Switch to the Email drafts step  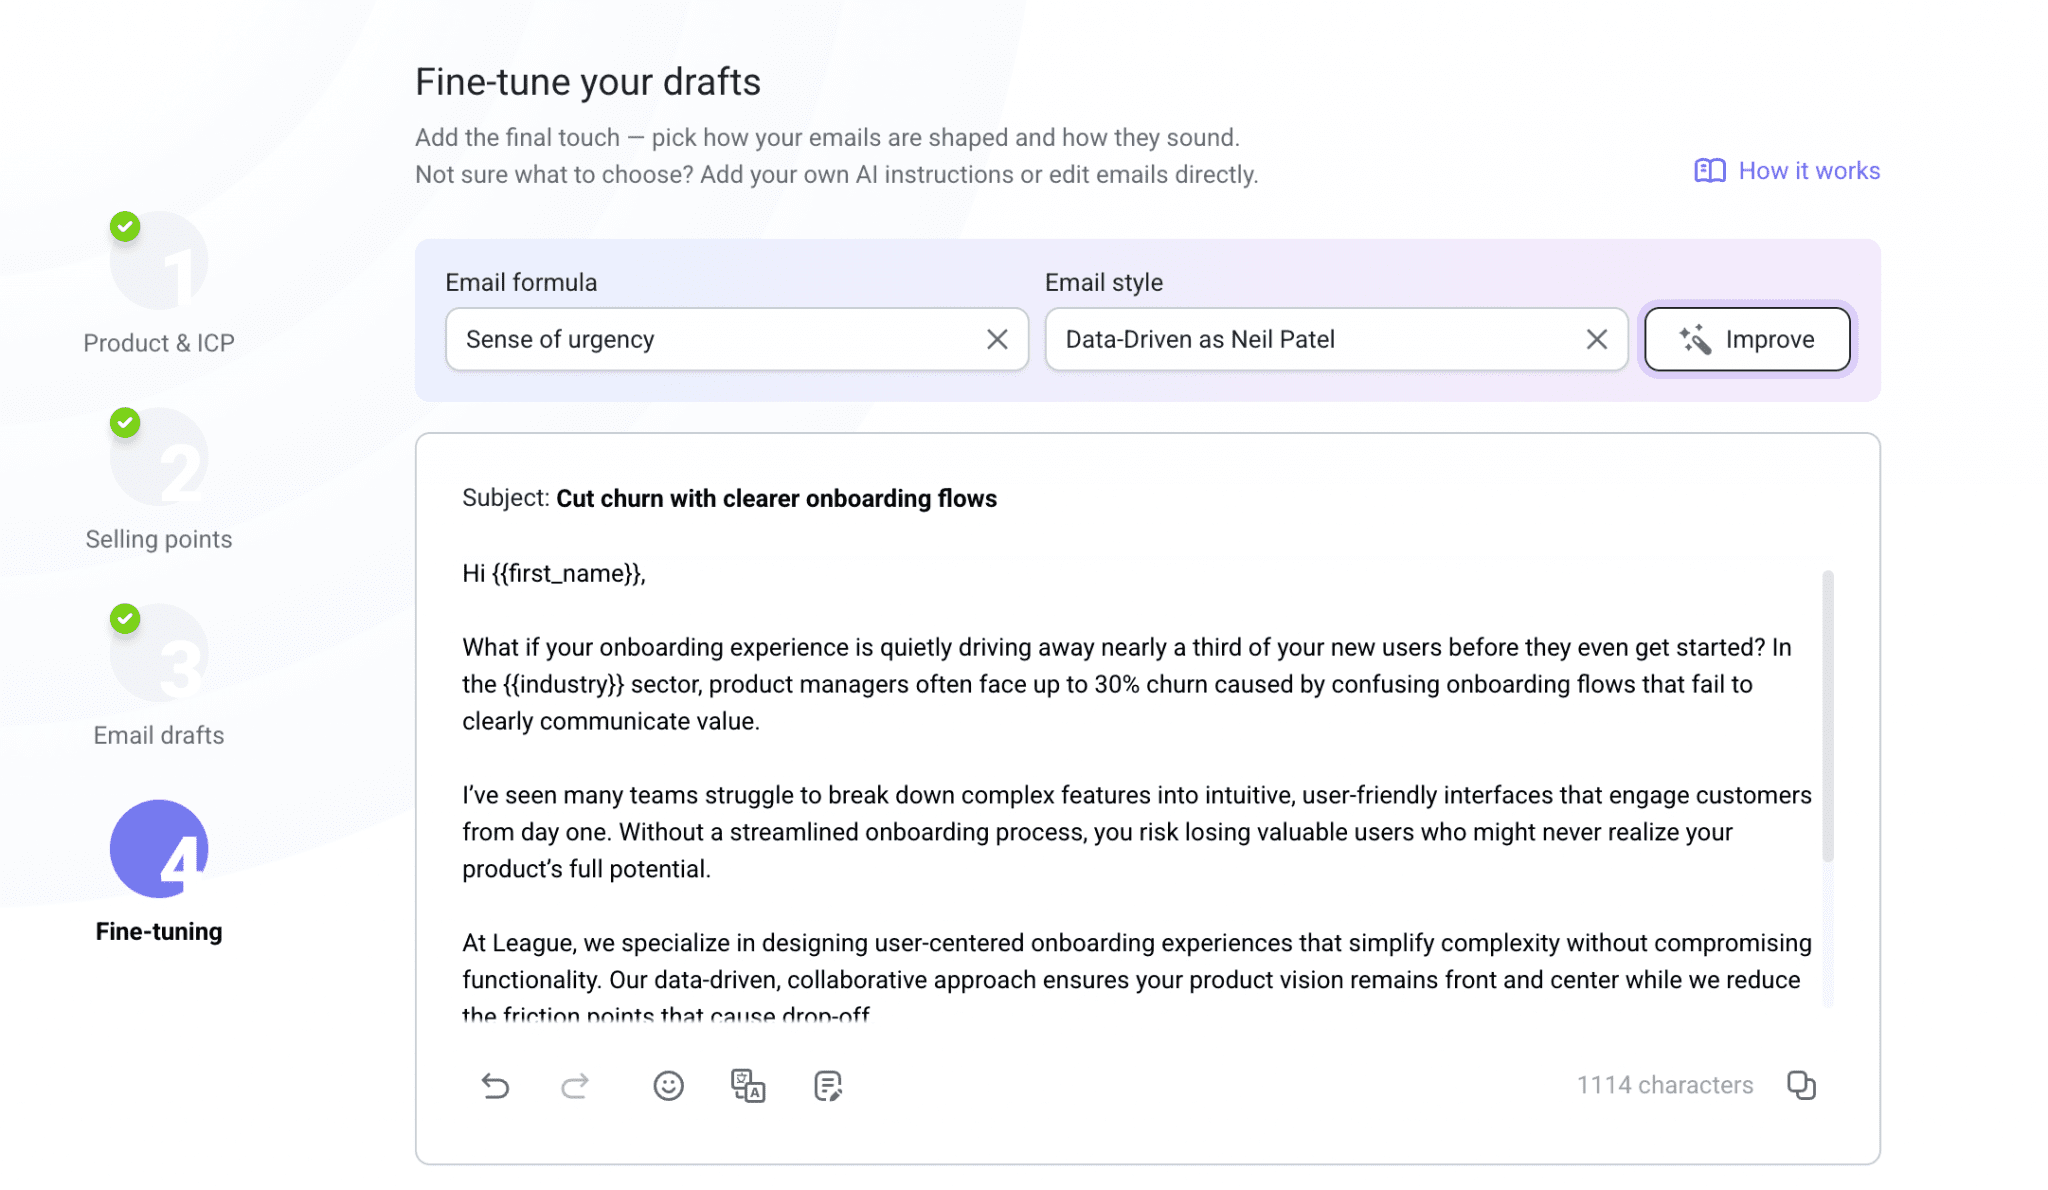coord(158,735)
